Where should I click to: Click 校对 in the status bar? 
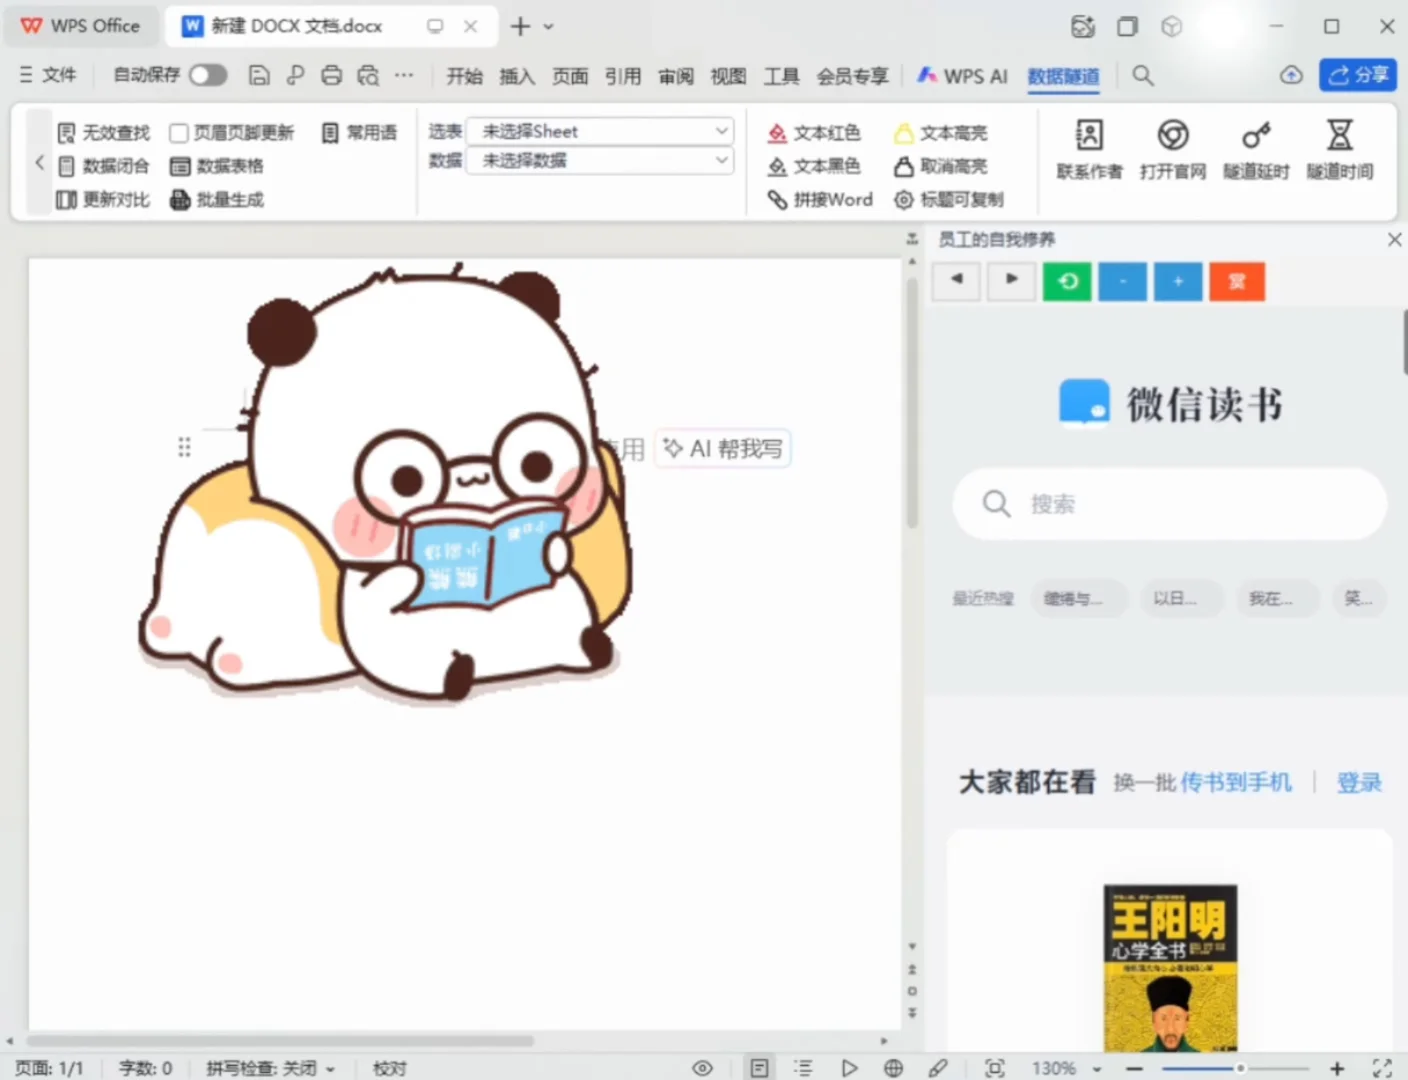[390, 1068]
